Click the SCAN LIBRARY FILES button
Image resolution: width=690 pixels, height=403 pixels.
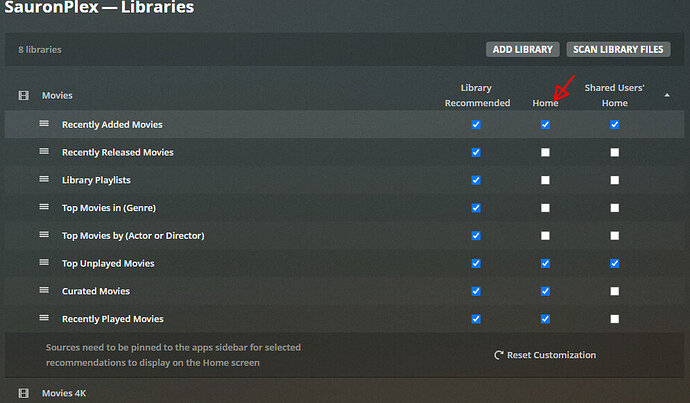tap(618, 49)
